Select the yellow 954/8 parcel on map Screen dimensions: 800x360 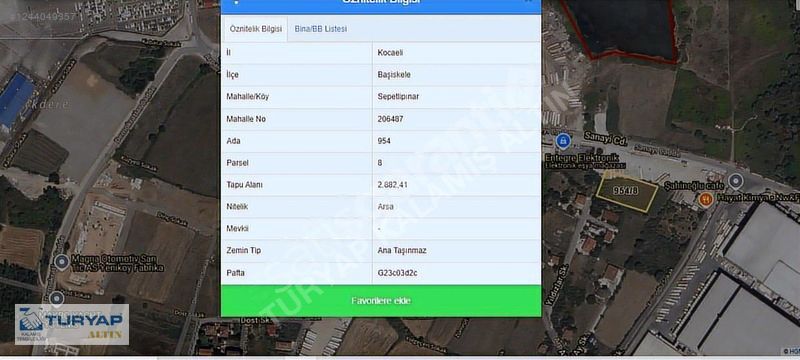pos(627,192)
